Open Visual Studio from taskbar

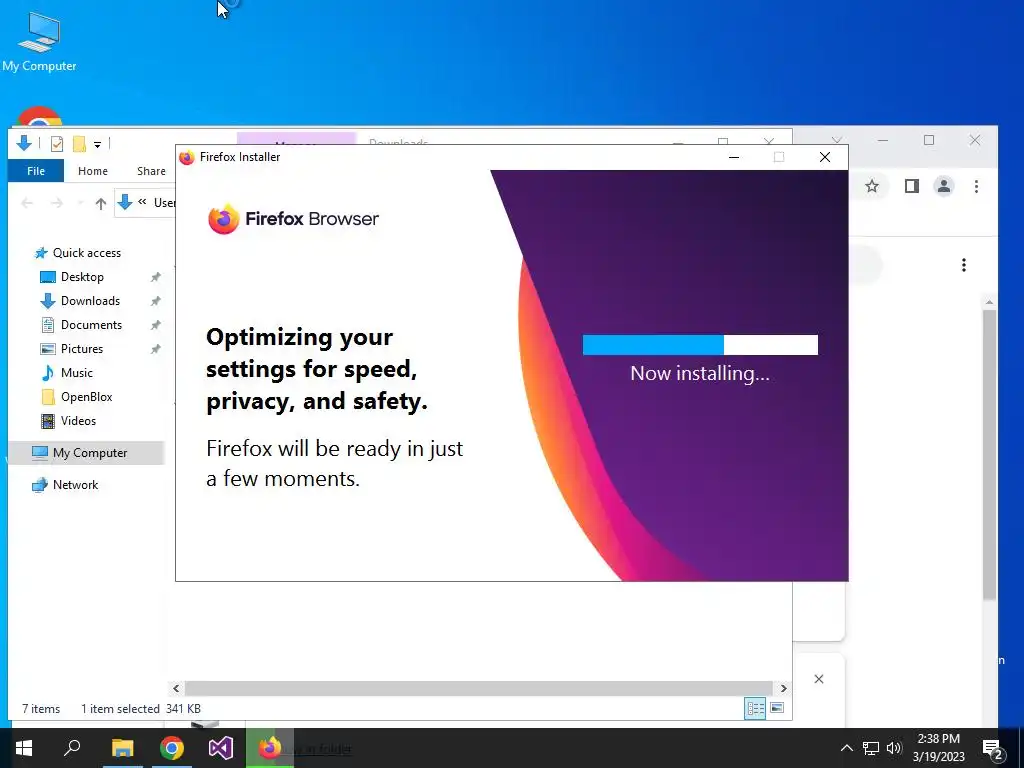click(x=221, y=748)
